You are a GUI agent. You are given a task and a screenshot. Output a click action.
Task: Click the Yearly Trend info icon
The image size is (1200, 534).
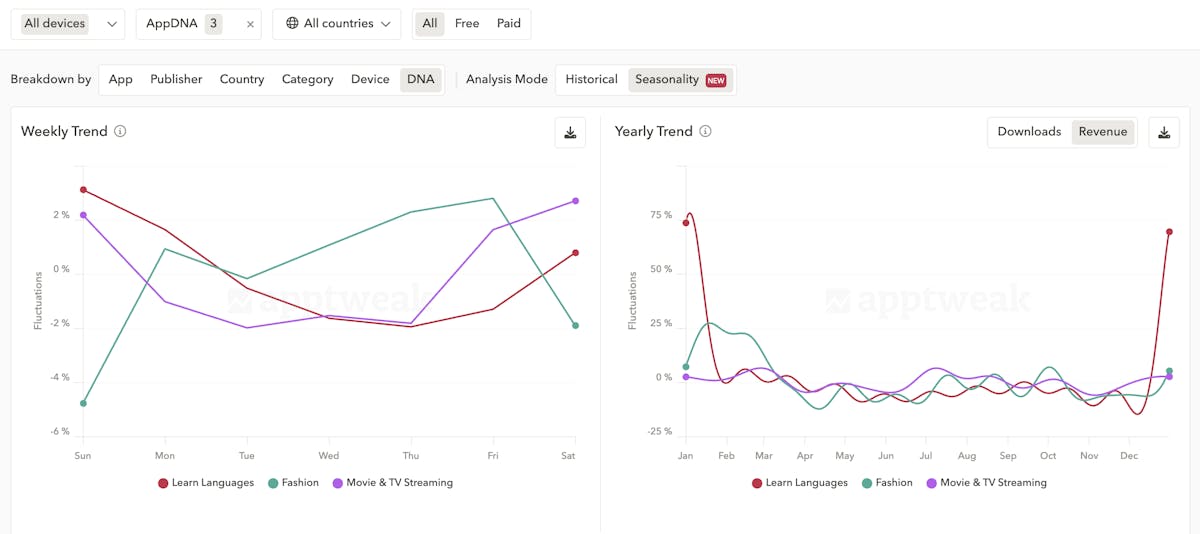705,132
